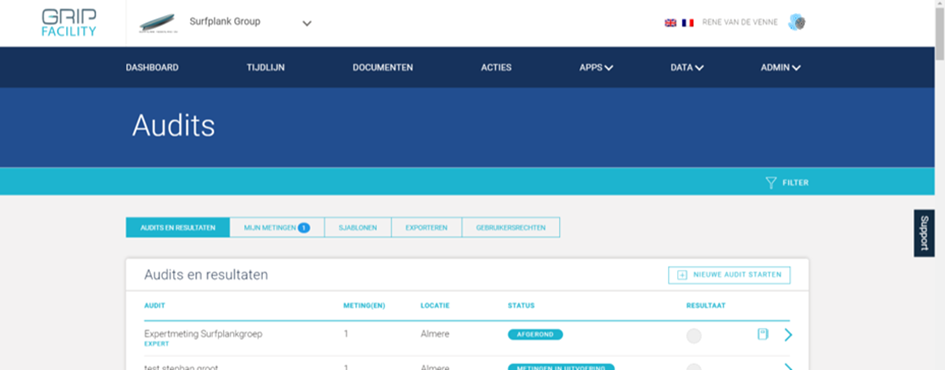Sort by the Locatie column header

tap(435, 306)
